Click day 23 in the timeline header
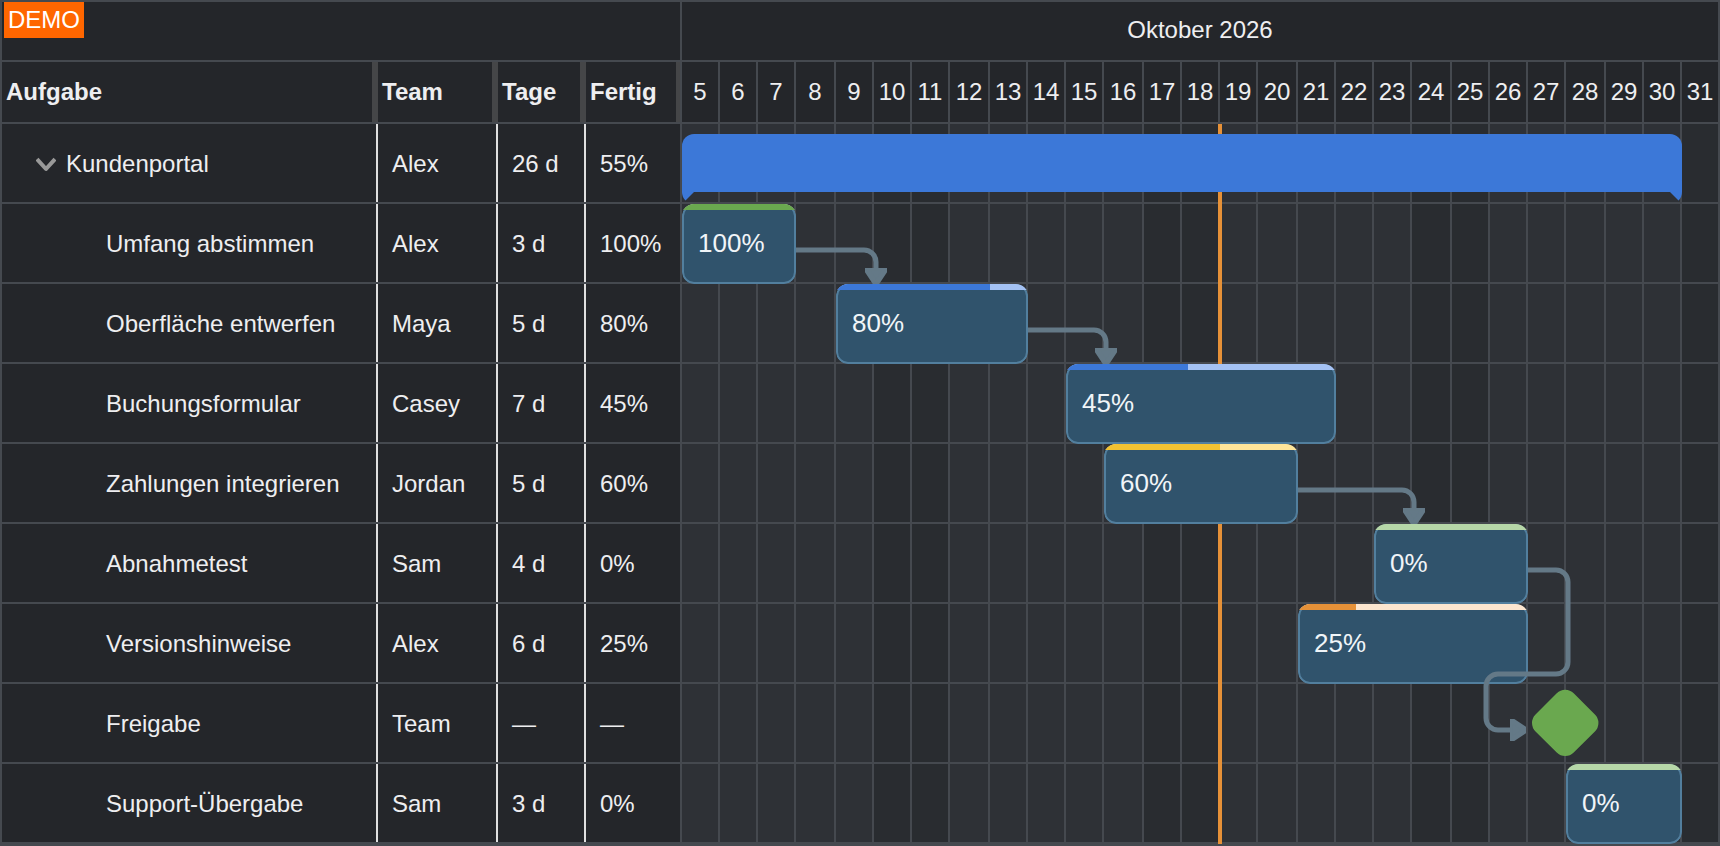Screen dimensions: 1720x846 (x=1392, y=92)
